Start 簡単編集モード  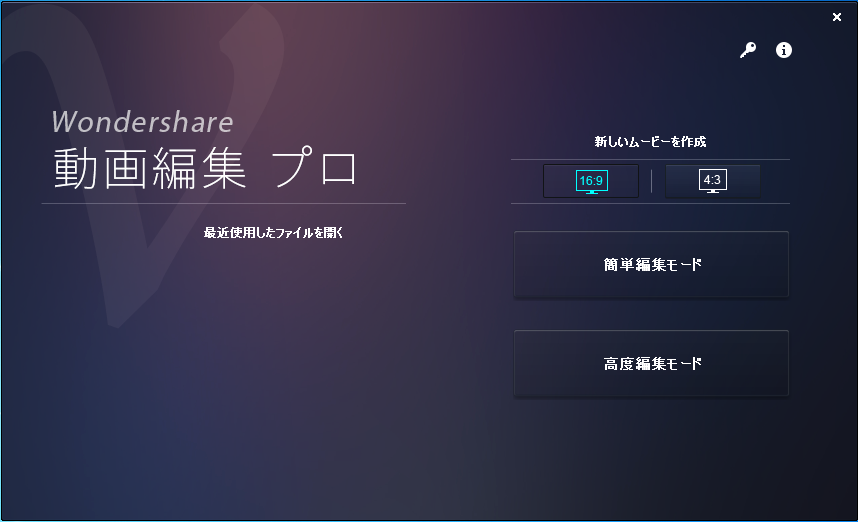tap(651, 264)
